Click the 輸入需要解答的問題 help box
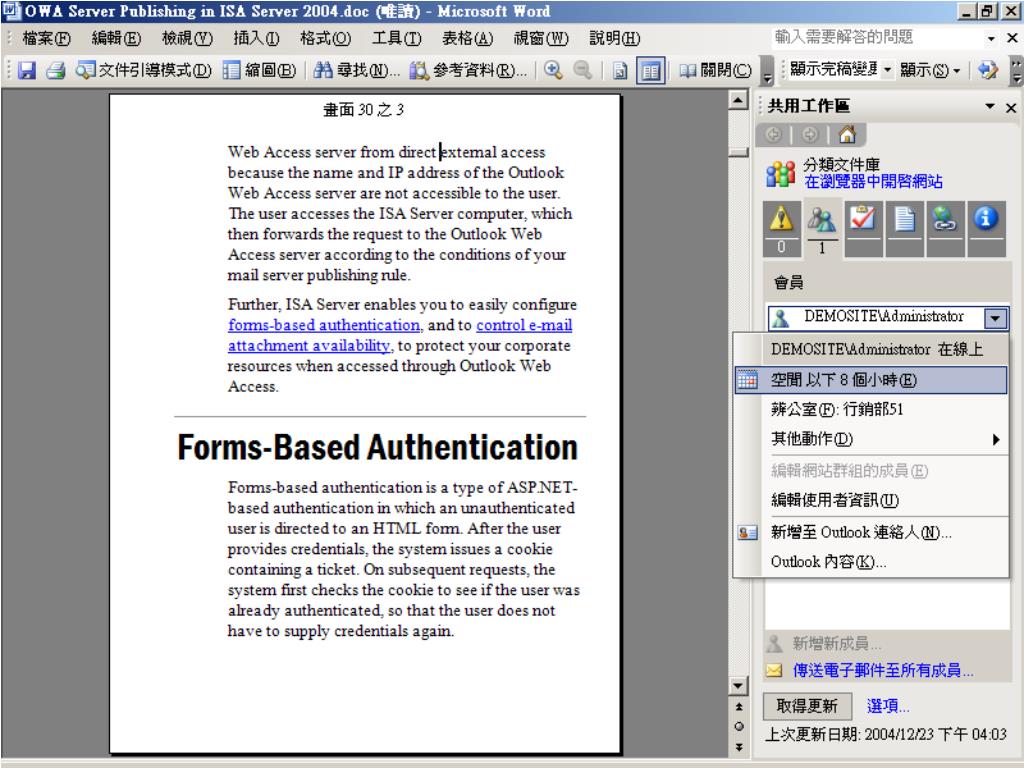This screenshot has width=1024, height=768. point(876,37)
